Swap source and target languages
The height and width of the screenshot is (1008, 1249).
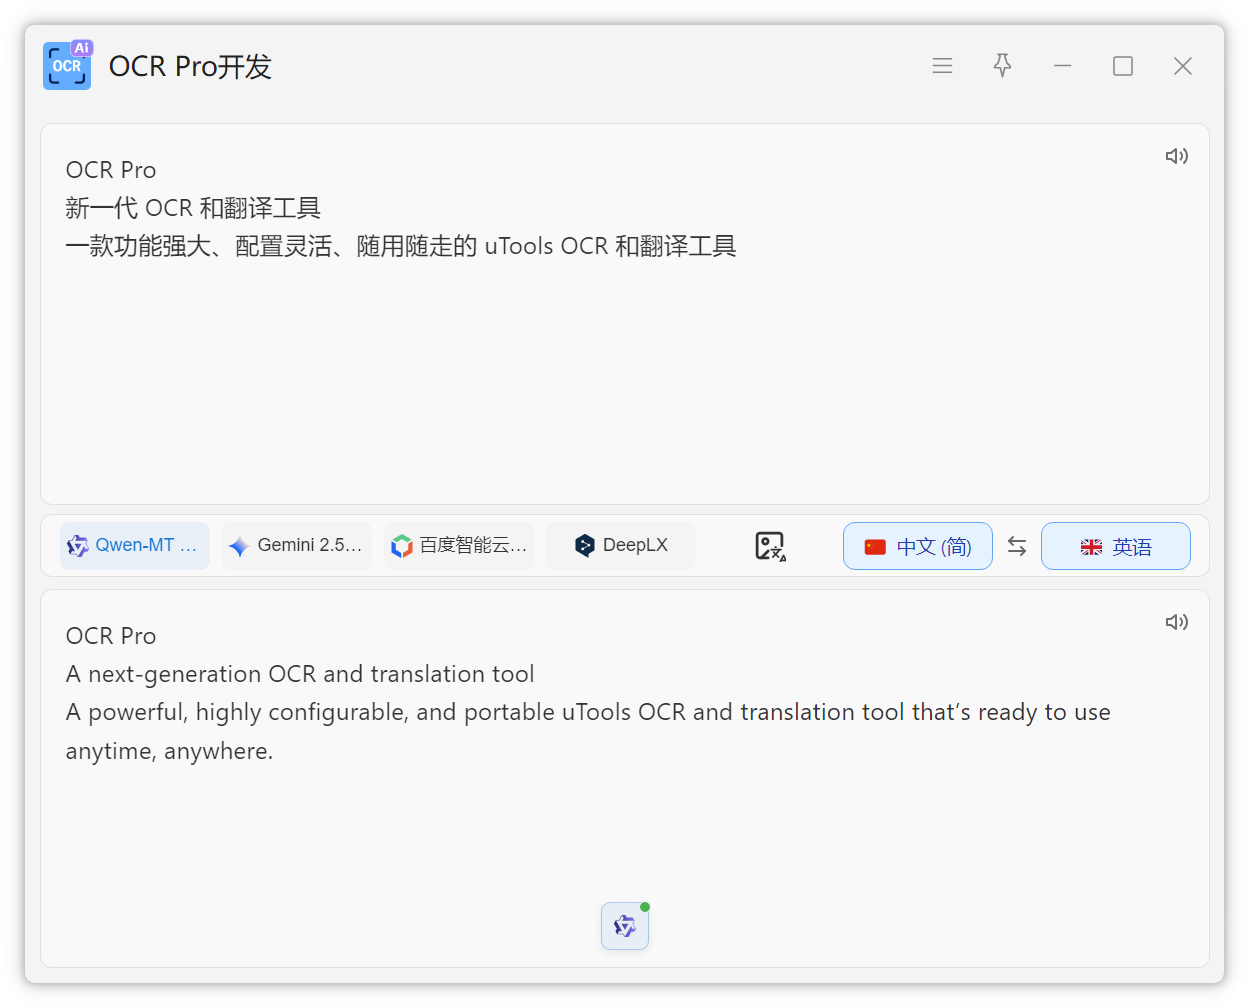pos(1017,546)
